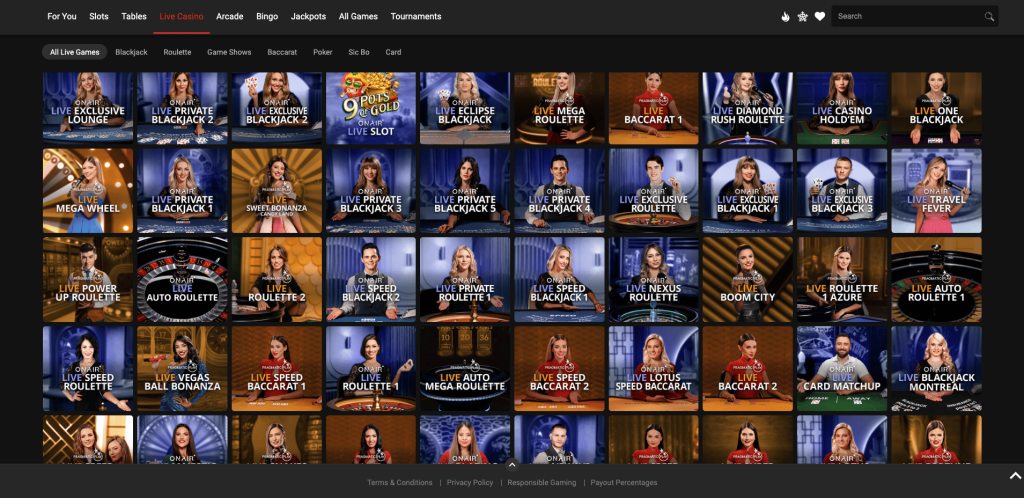Open the Responsible Gaming link
Image resolution: width=1024 pixels, height=498 pixels.
[541, 483]
